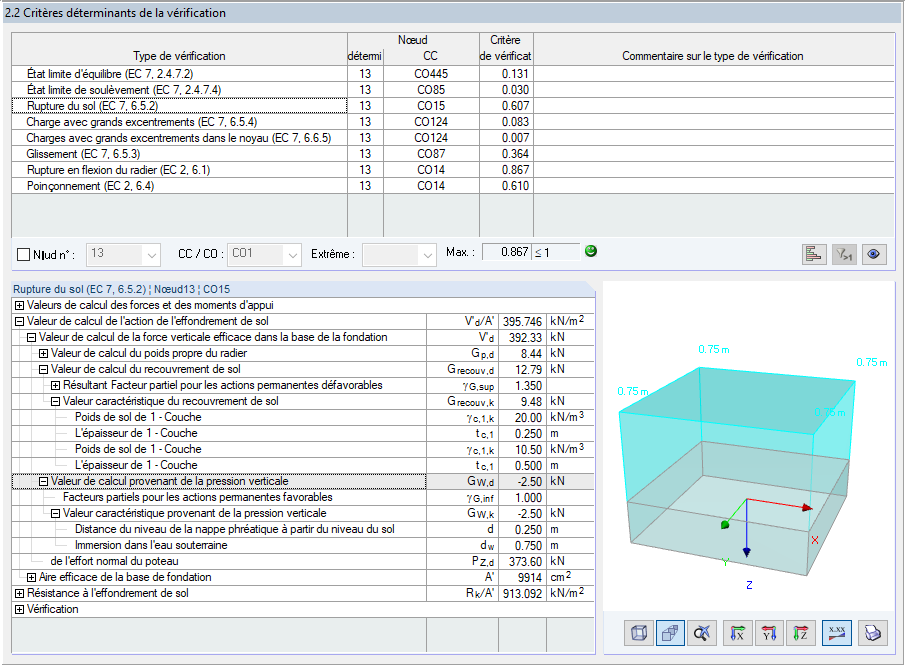Click the Pz,d value 373.60

tap(522, 561)
